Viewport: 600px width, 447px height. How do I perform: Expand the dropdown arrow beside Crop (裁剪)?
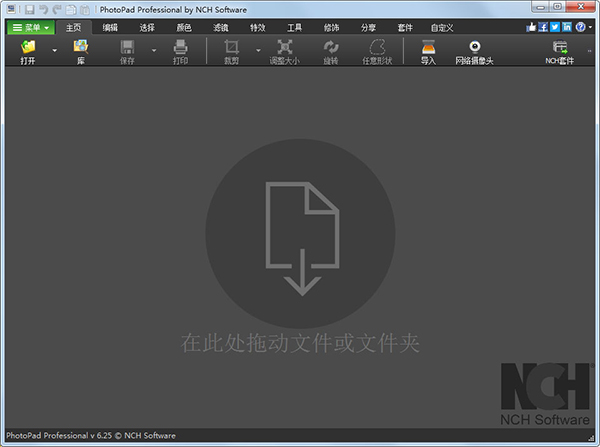coord(258,50)
